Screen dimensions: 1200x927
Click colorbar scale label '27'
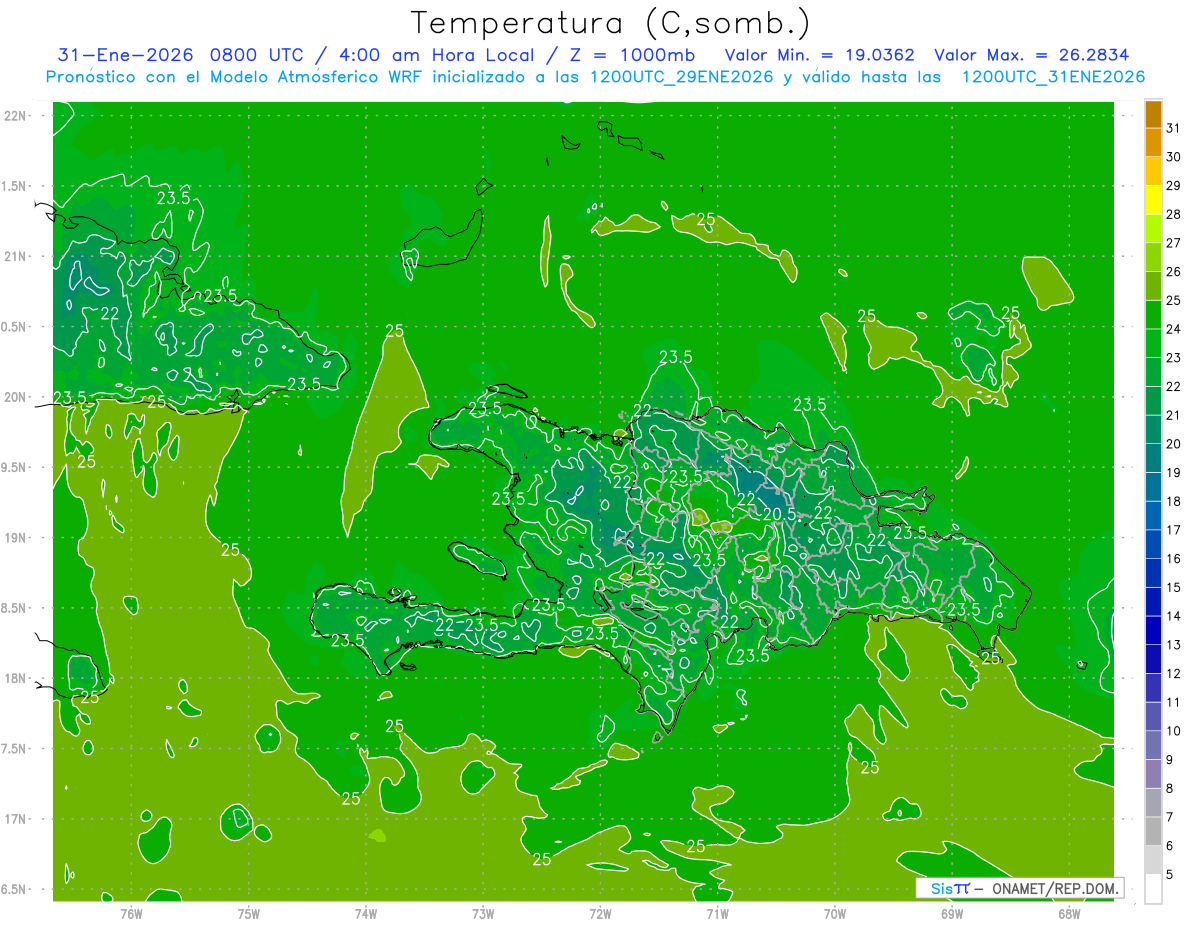[x=1174, y=243]
